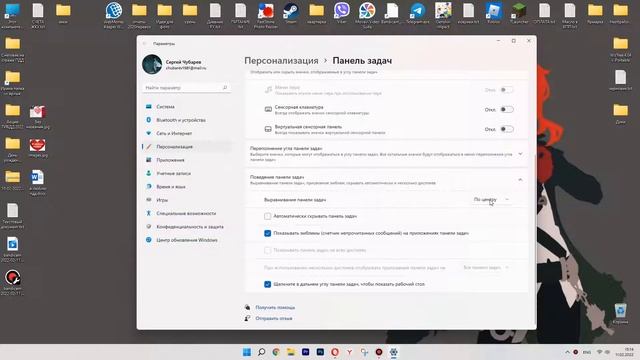Open the Opera browser taskbar icon
The image size is (640, 360).
[x=335, y=352]
